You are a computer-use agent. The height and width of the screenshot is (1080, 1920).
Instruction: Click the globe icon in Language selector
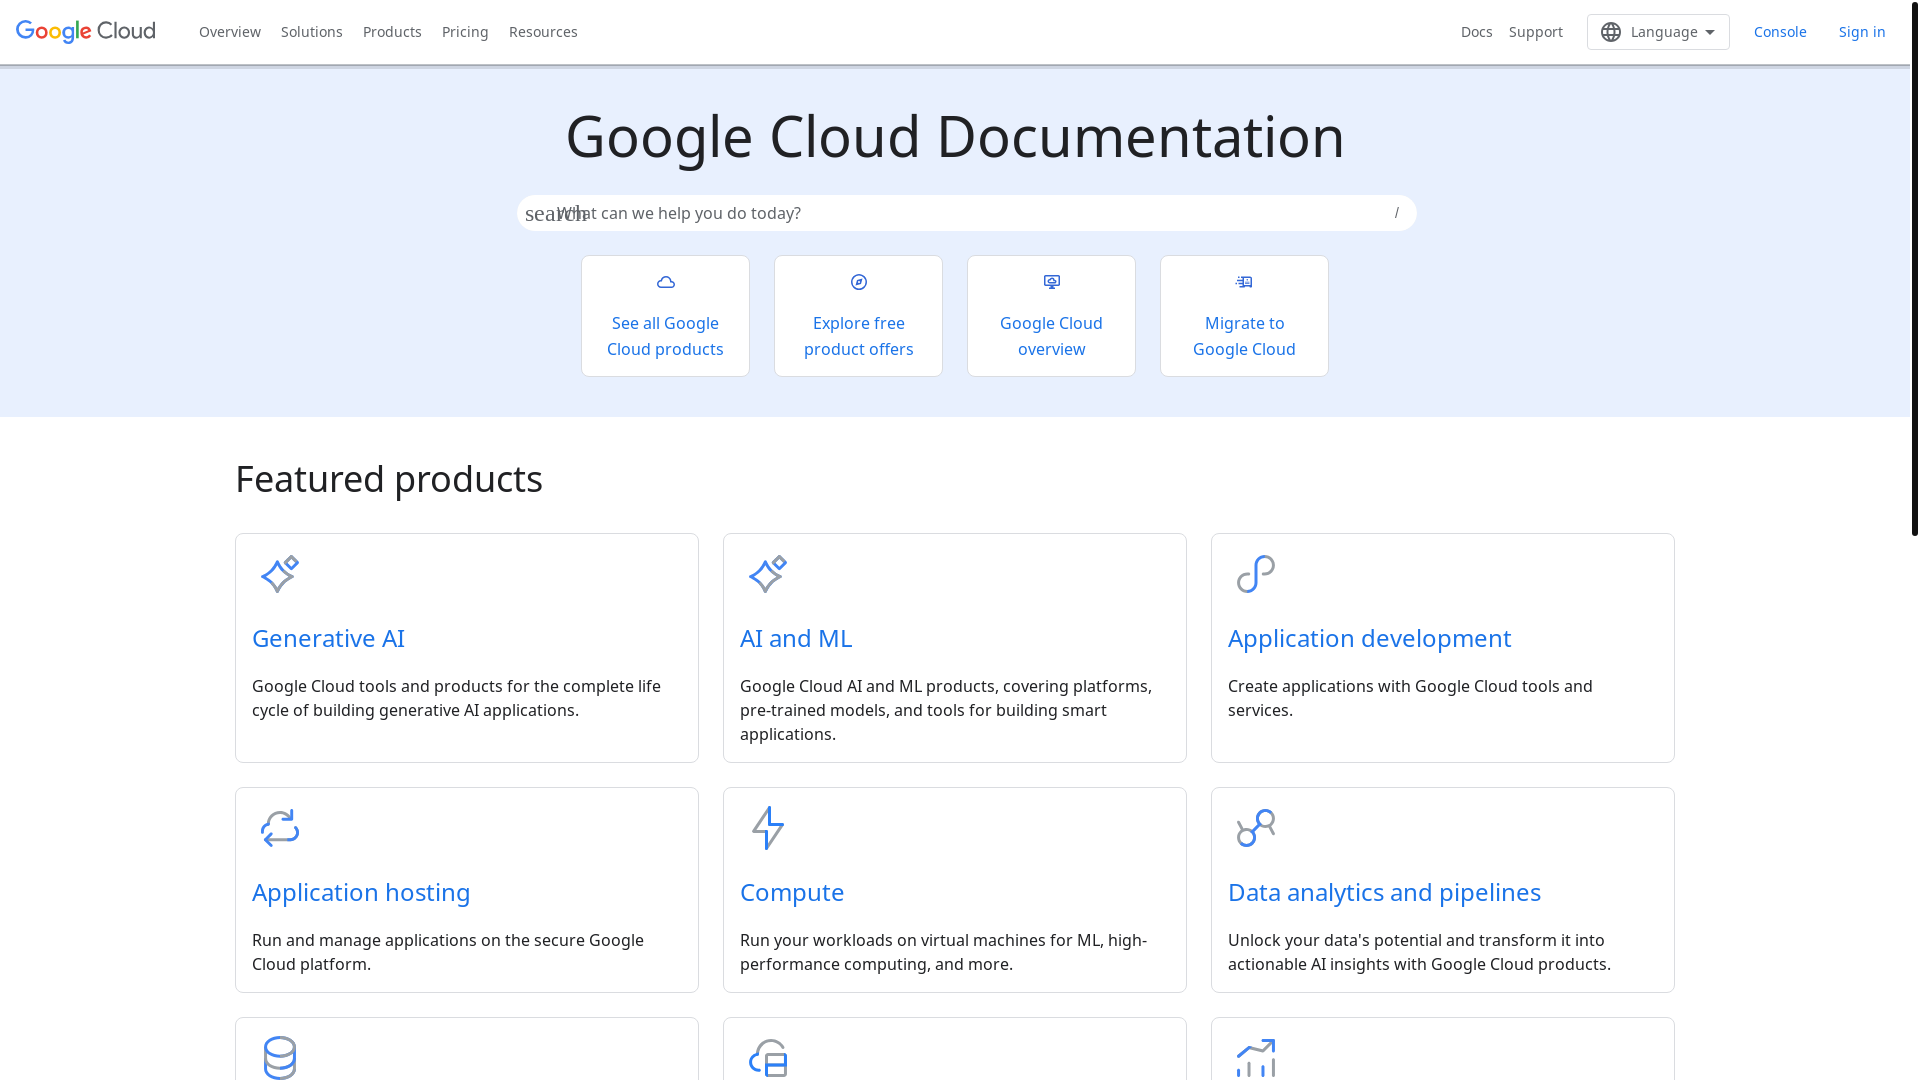click(x=1611, y=32)
